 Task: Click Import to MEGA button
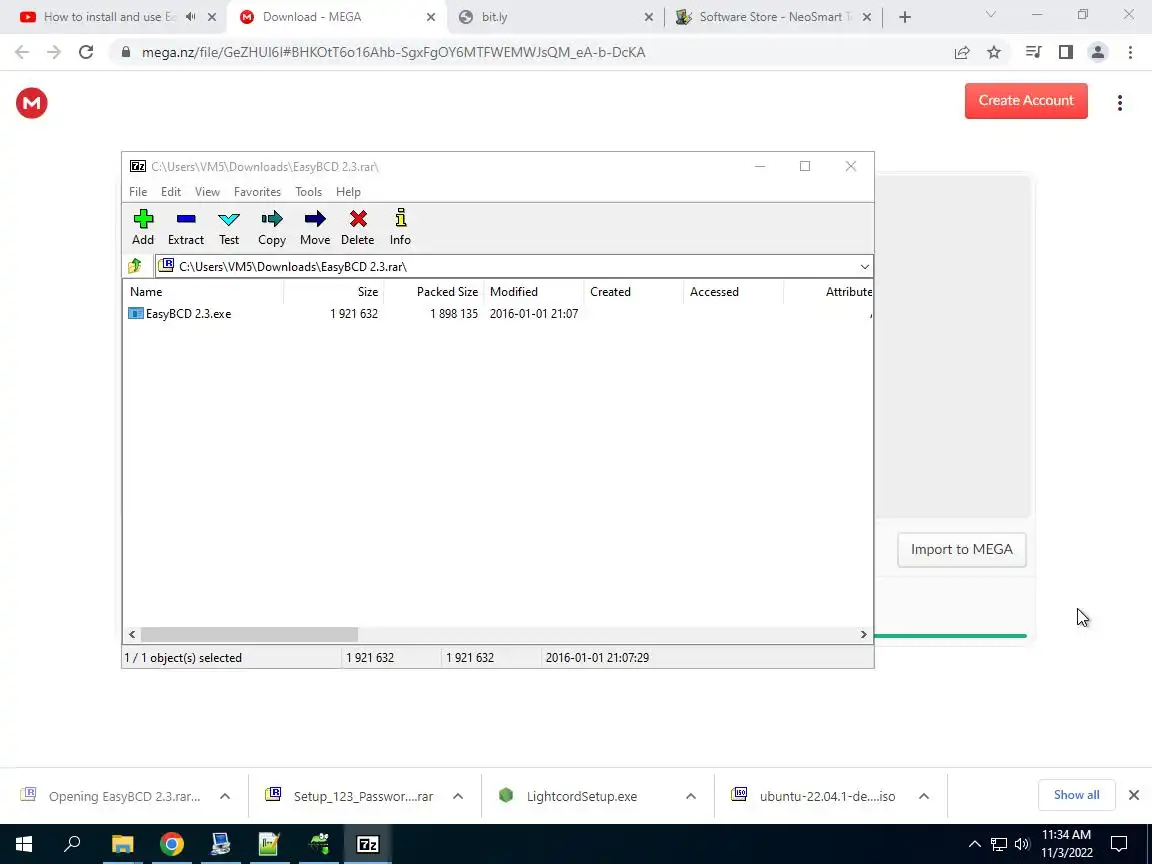[962, 550]
